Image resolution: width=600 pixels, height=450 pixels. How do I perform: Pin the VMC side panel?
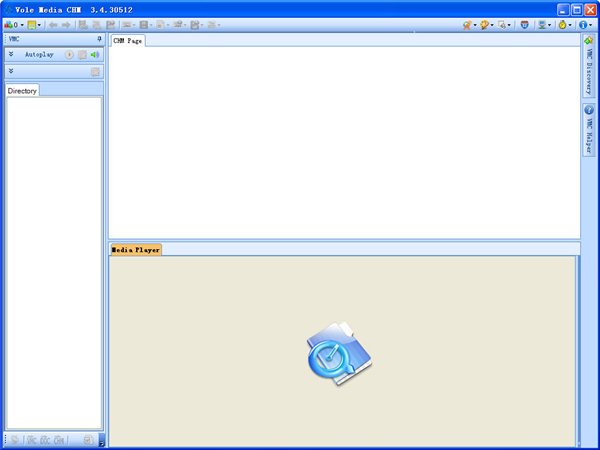(x=99, y=39)
